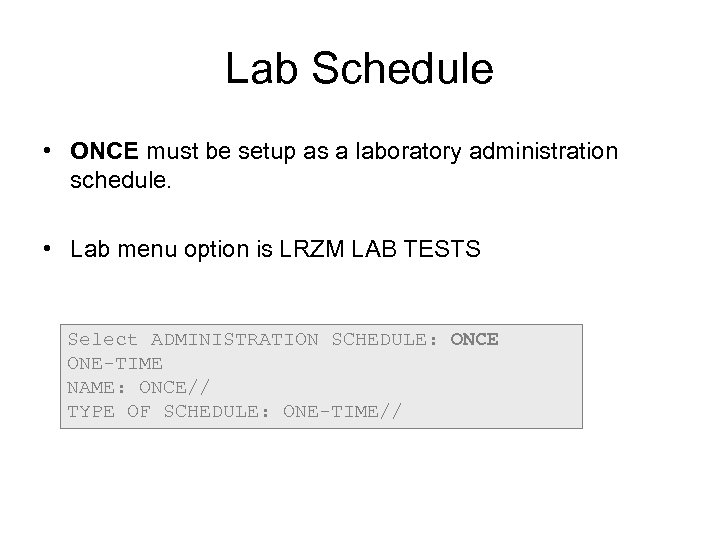The height and width of the screenshot is (540, 720).
Task: Click the "ONCE//" value after NAME
Action: click(174, 387)
